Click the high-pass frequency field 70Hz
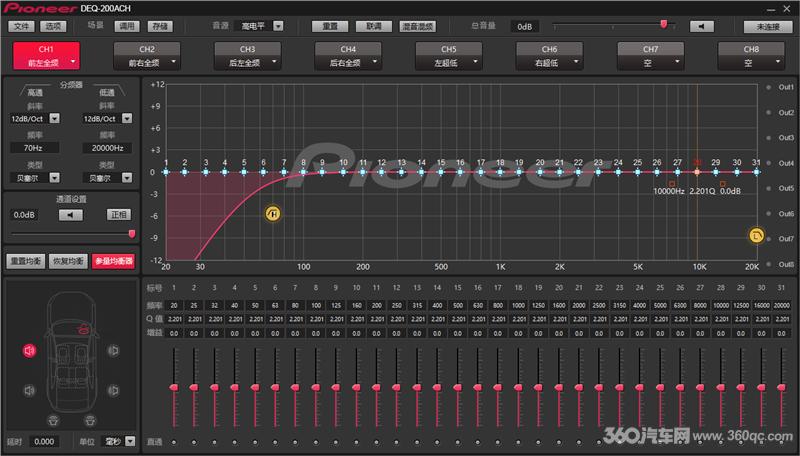 click(34, 148)
